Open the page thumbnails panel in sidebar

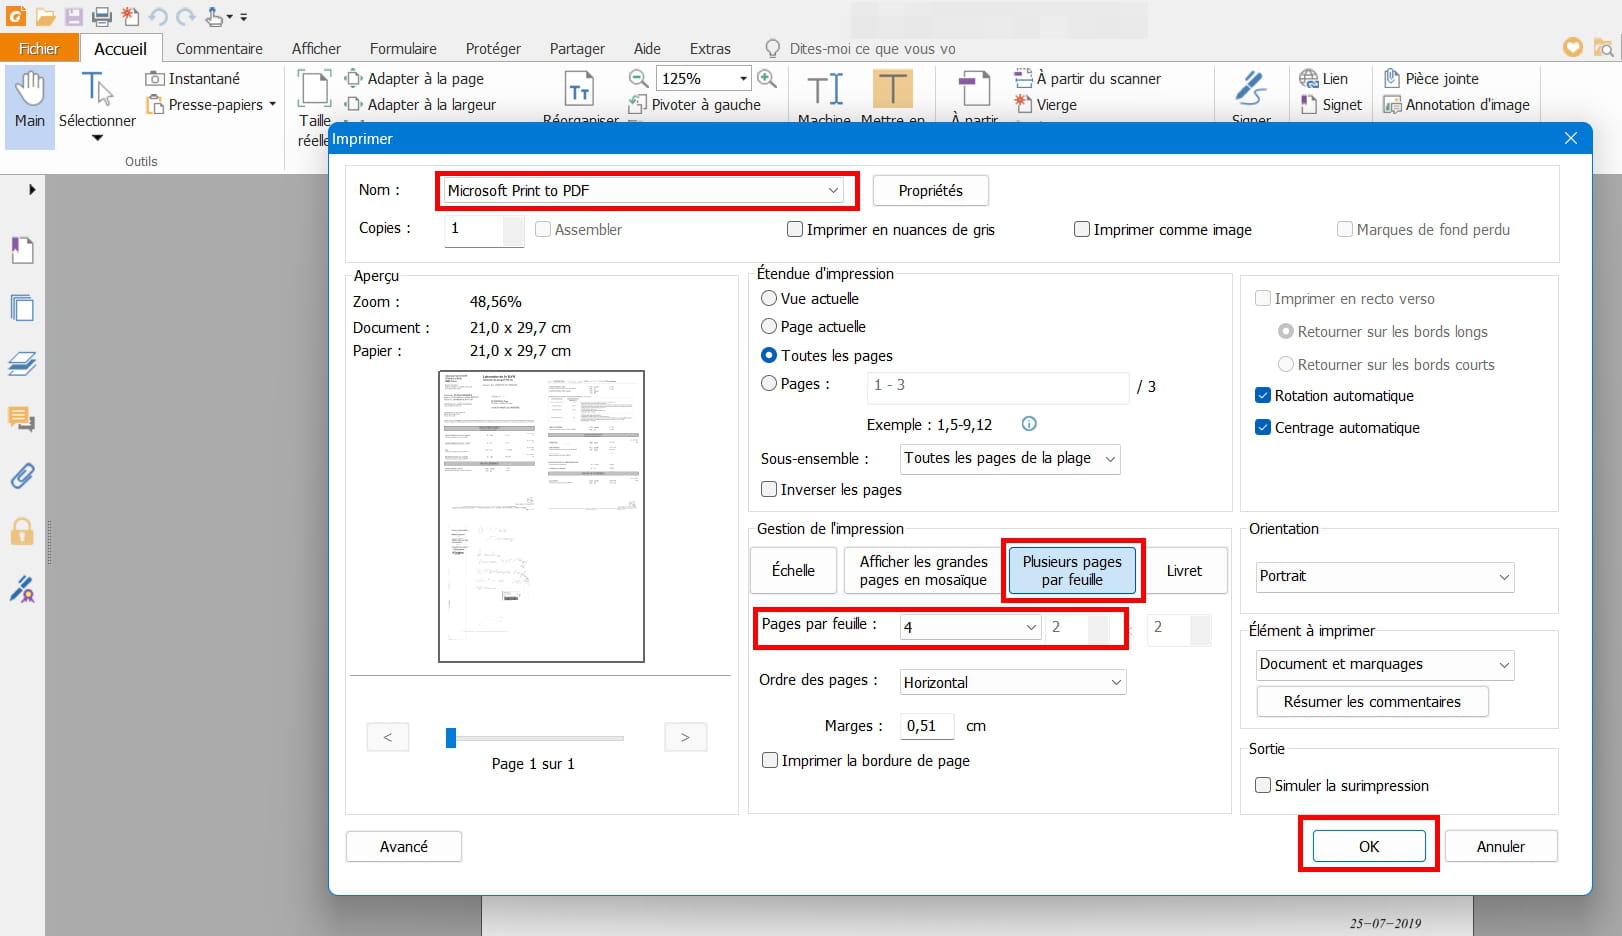click(x=22, y=307)
